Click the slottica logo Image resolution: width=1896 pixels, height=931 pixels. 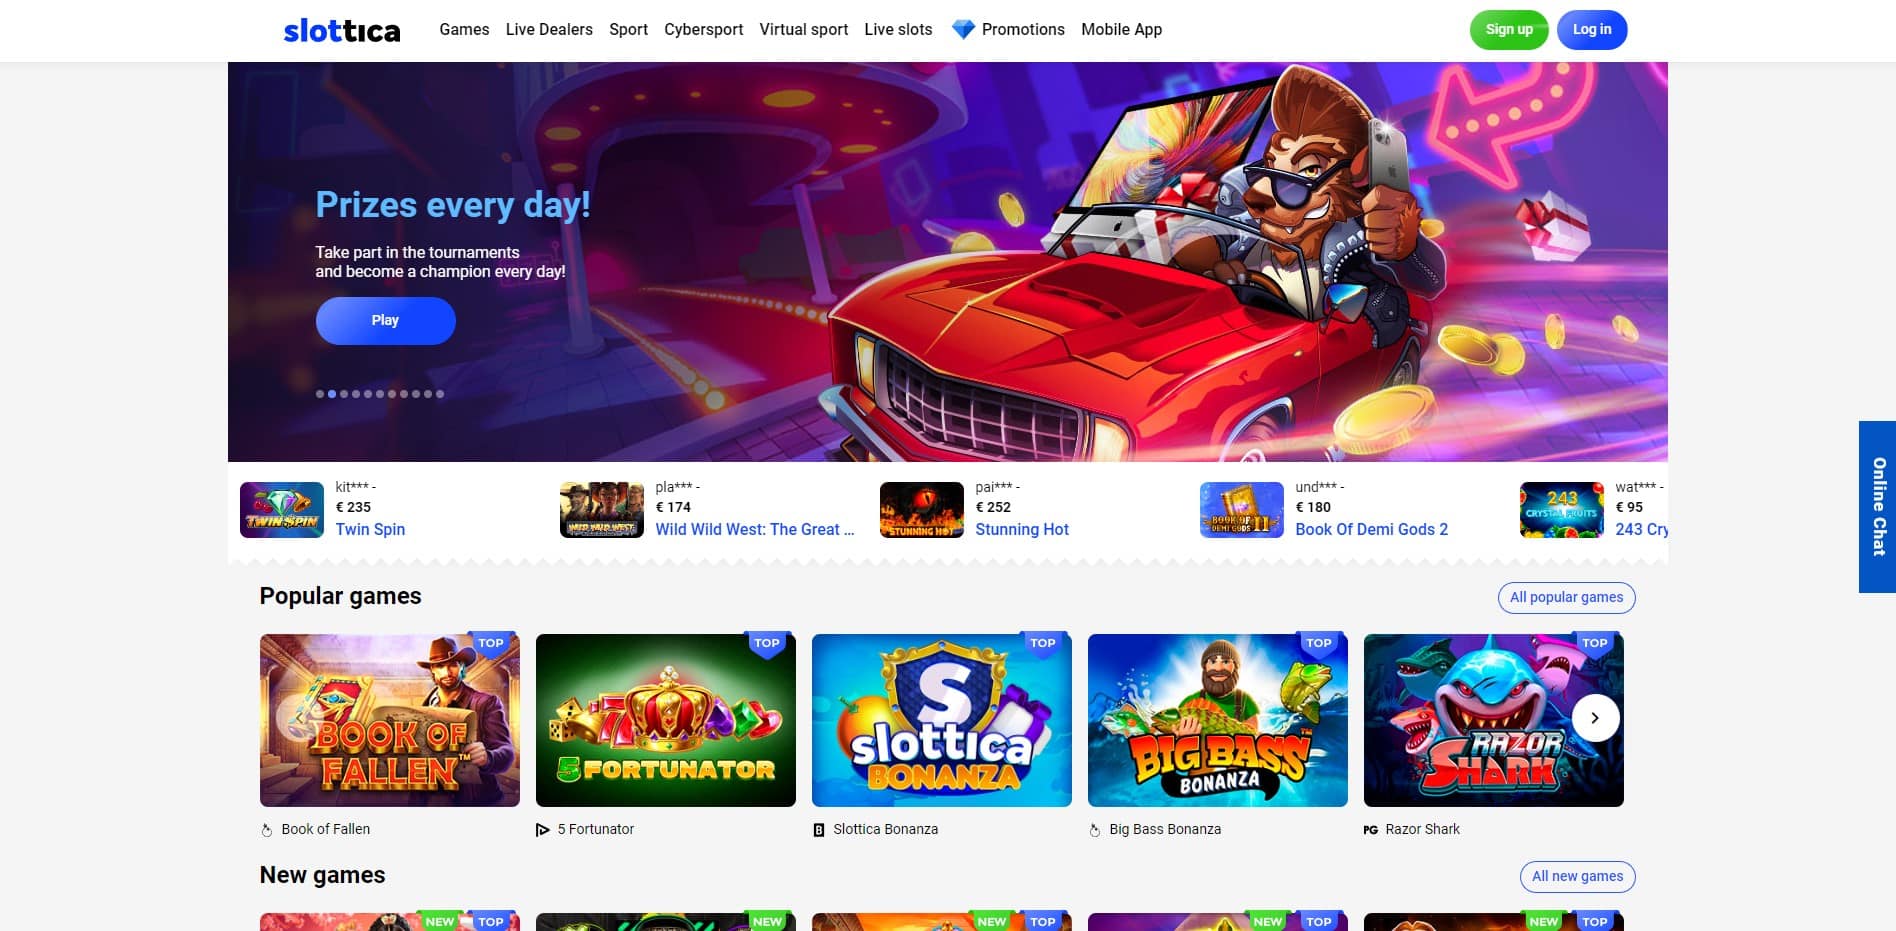click(x=342, y=30)
